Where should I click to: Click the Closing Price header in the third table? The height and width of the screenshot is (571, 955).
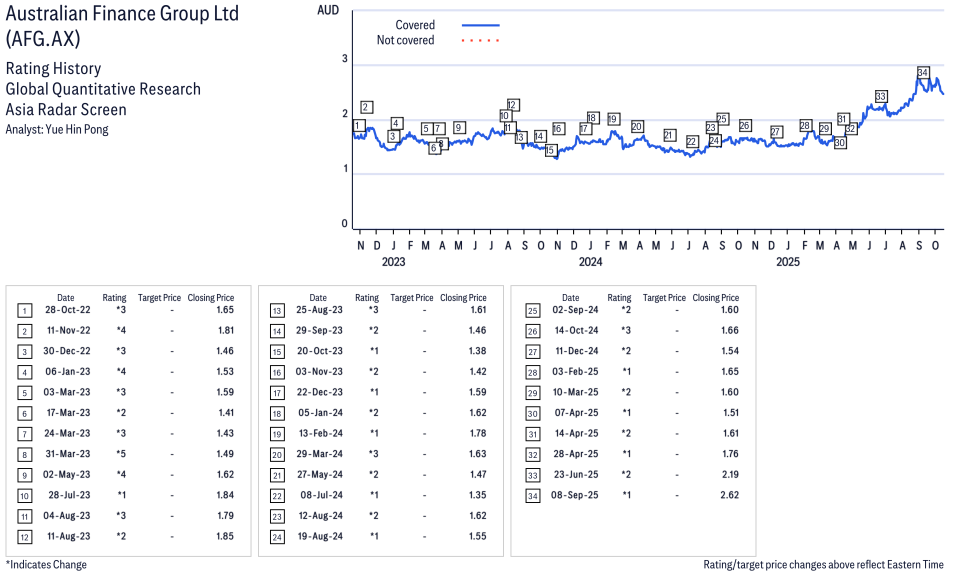coord(715,297)
